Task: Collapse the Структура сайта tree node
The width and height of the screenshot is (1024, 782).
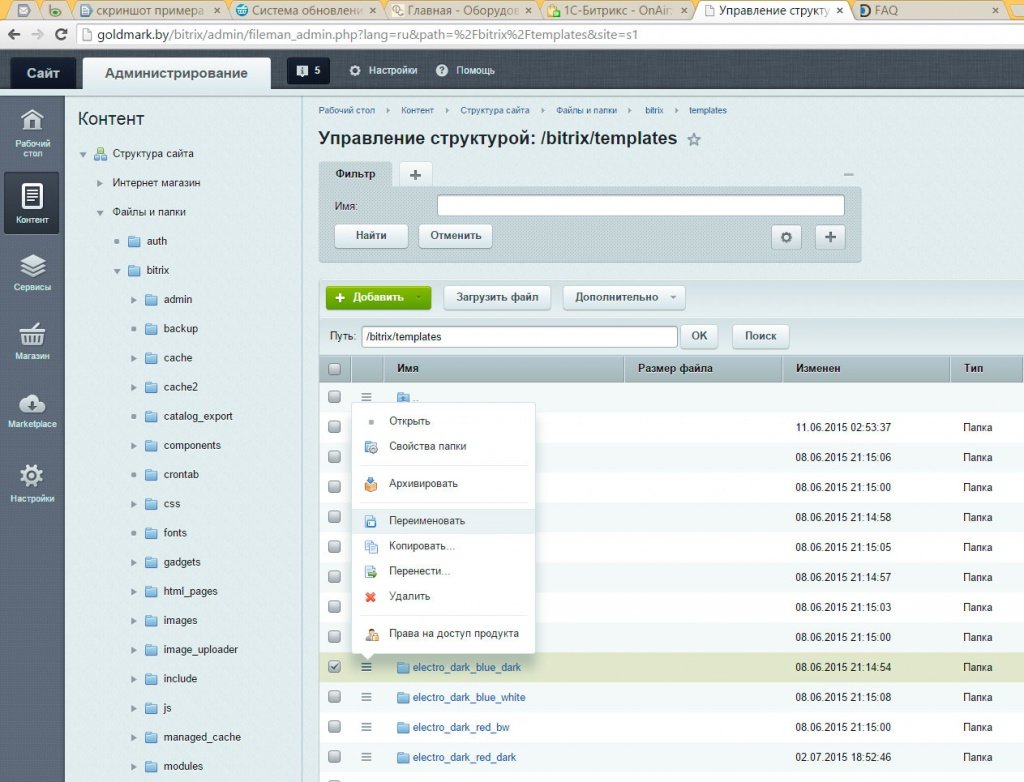Action: (x=83, y=154)
